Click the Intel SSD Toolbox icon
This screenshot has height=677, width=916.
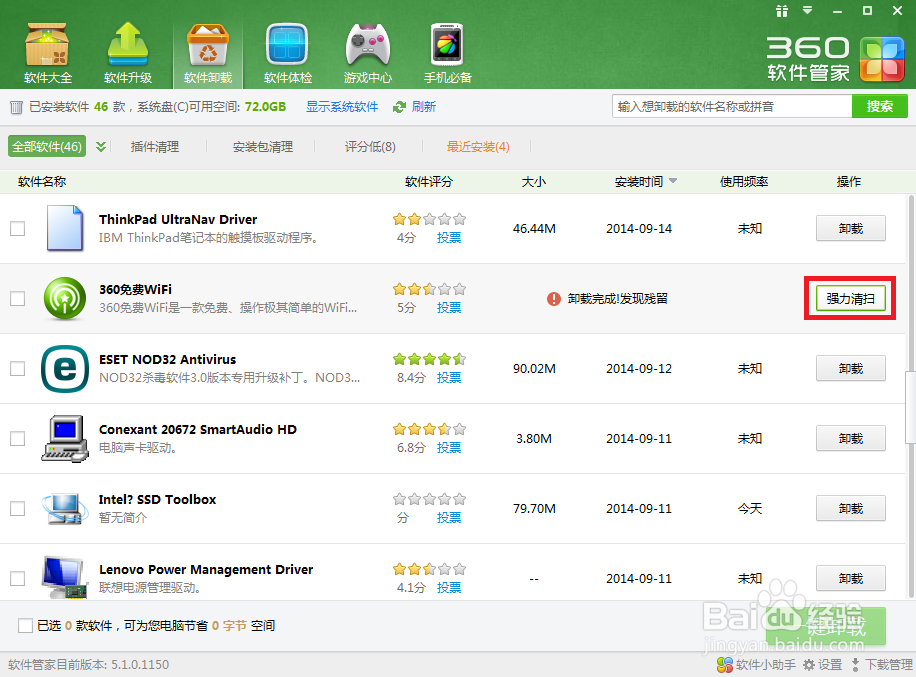63,509
